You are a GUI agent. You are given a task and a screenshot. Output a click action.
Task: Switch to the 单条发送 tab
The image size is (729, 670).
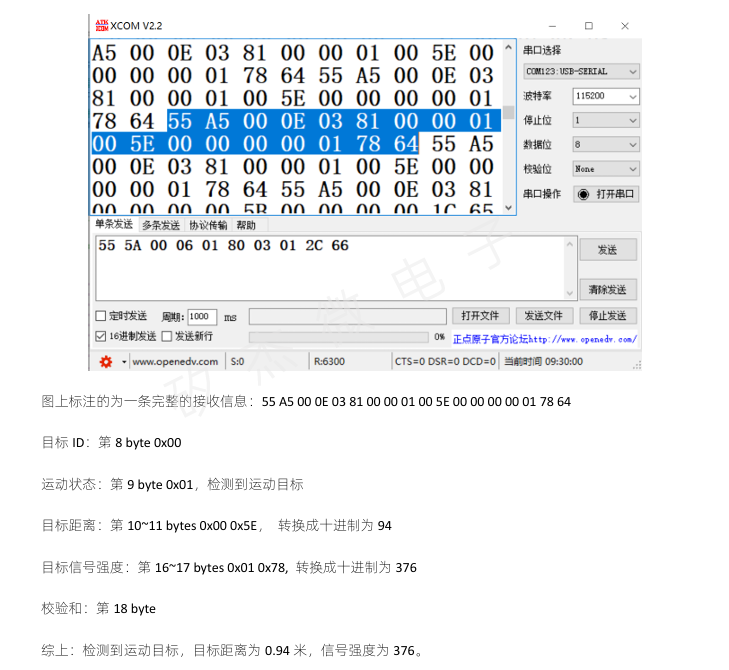[114, 225]
